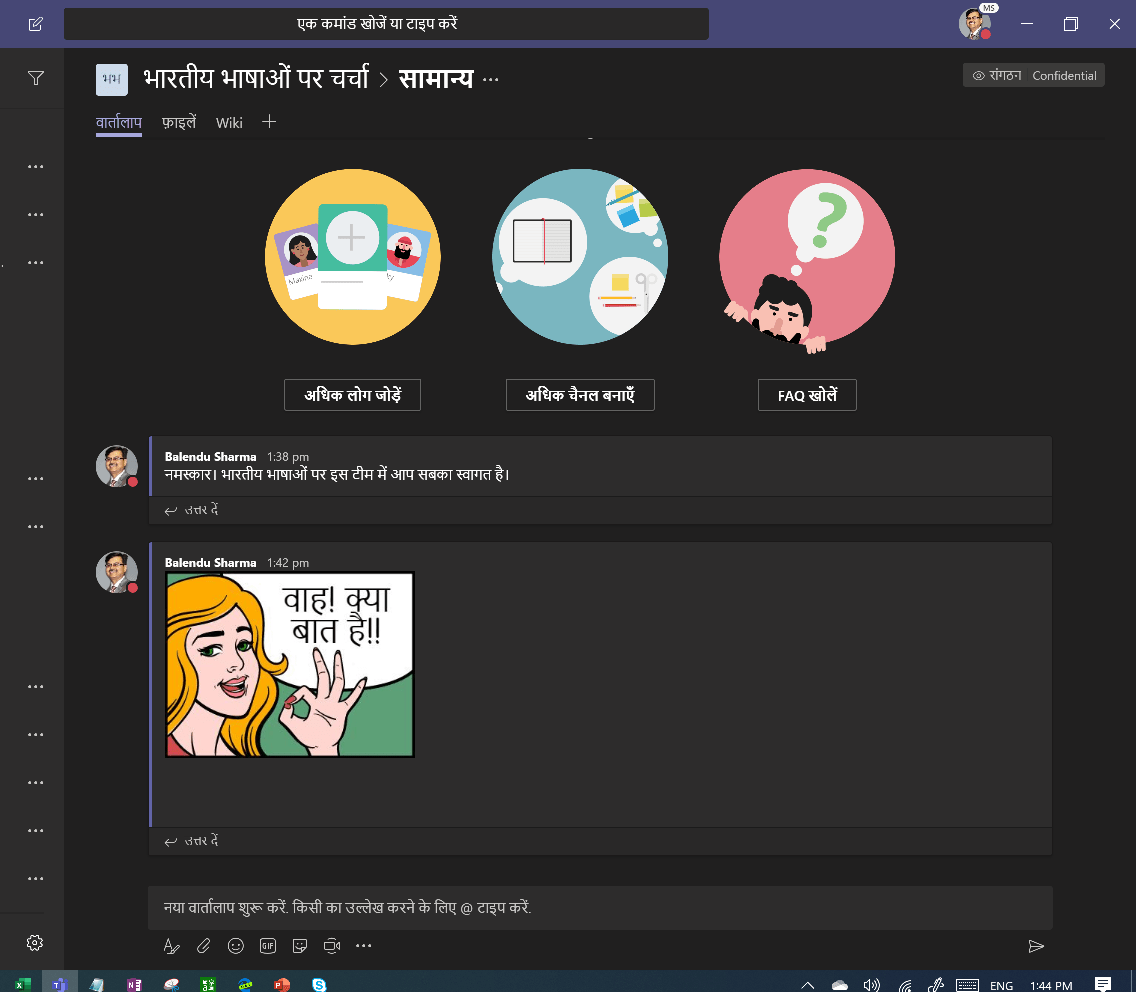This screenshot has width=1136, height=992.
Task: Launch Skype from the taskbar
Action: 319,984
